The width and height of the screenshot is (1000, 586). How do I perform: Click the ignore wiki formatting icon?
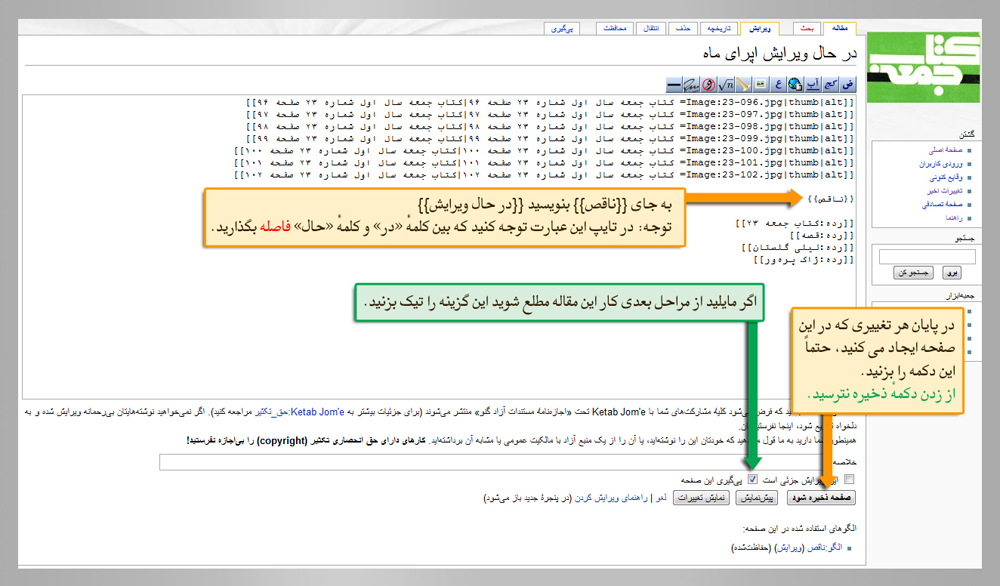(x=709, y=84)
